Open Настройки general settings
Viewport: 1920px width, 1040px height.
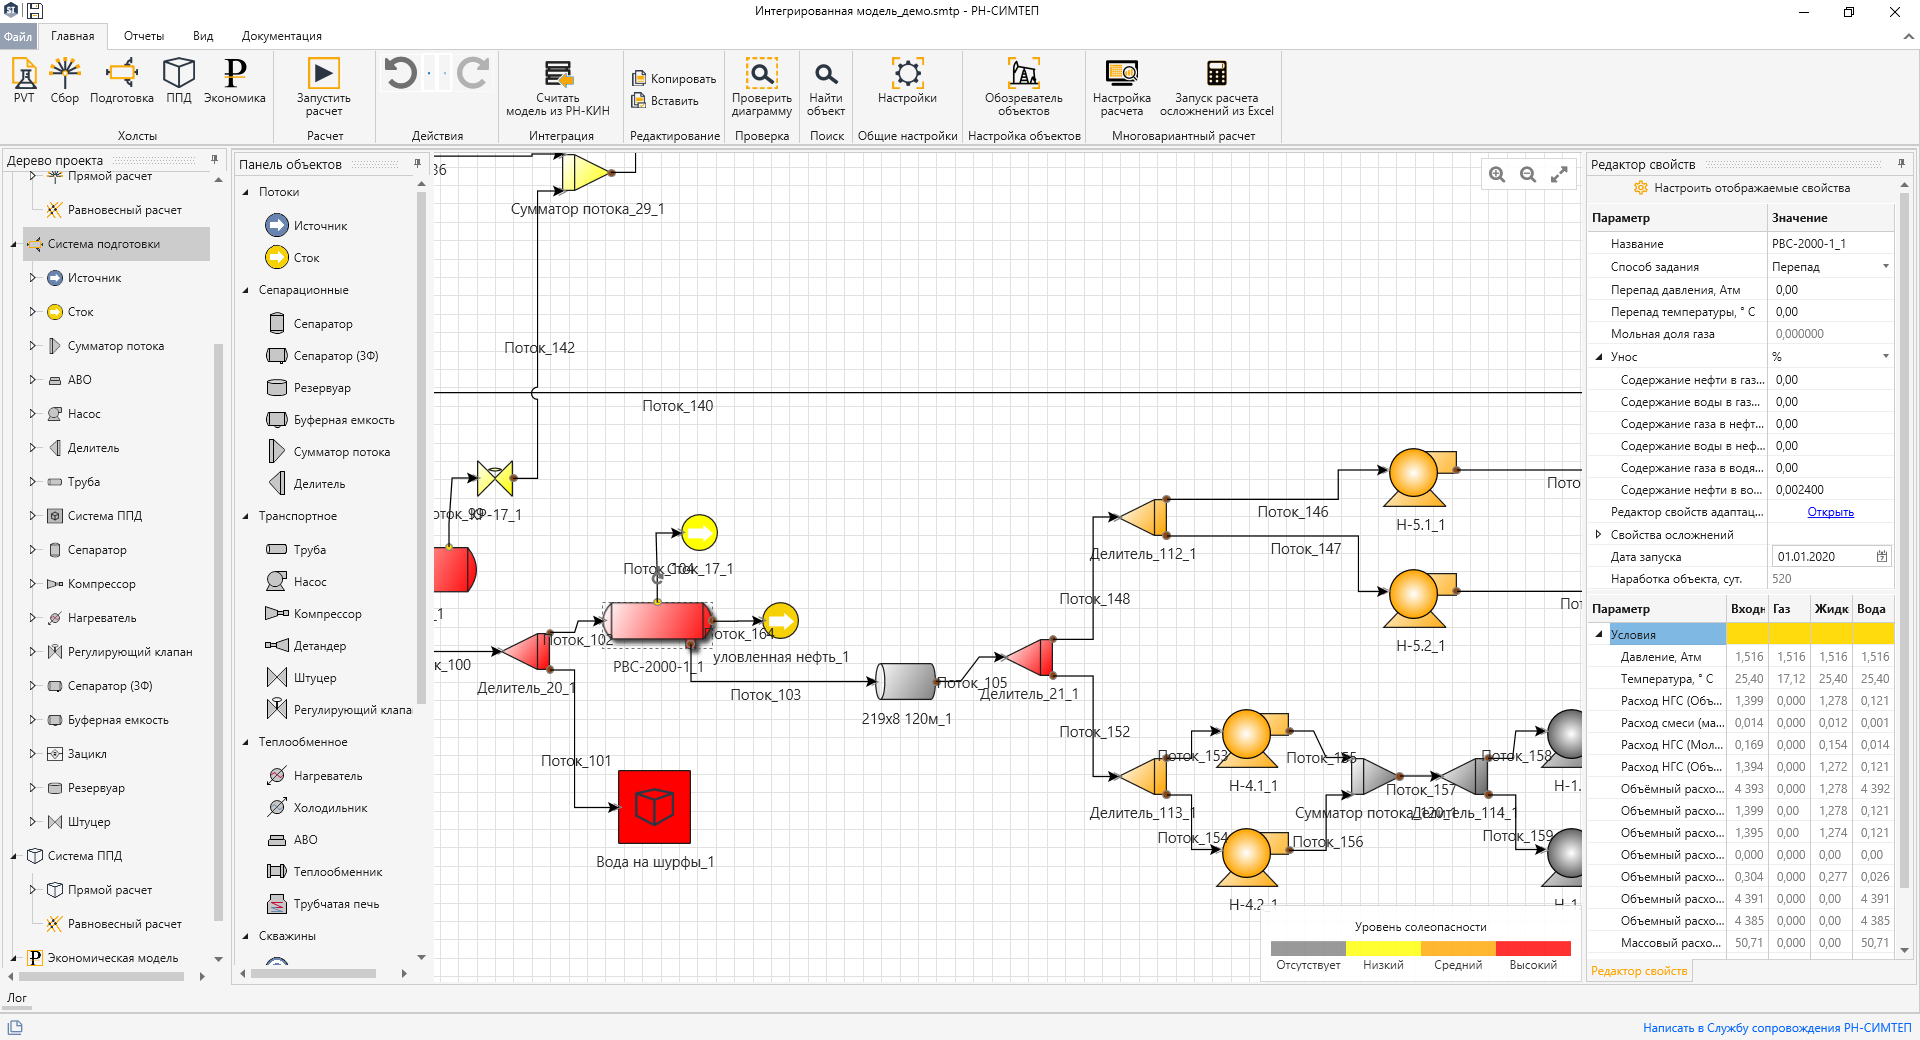pyautogui.click(x=907, y=81)
